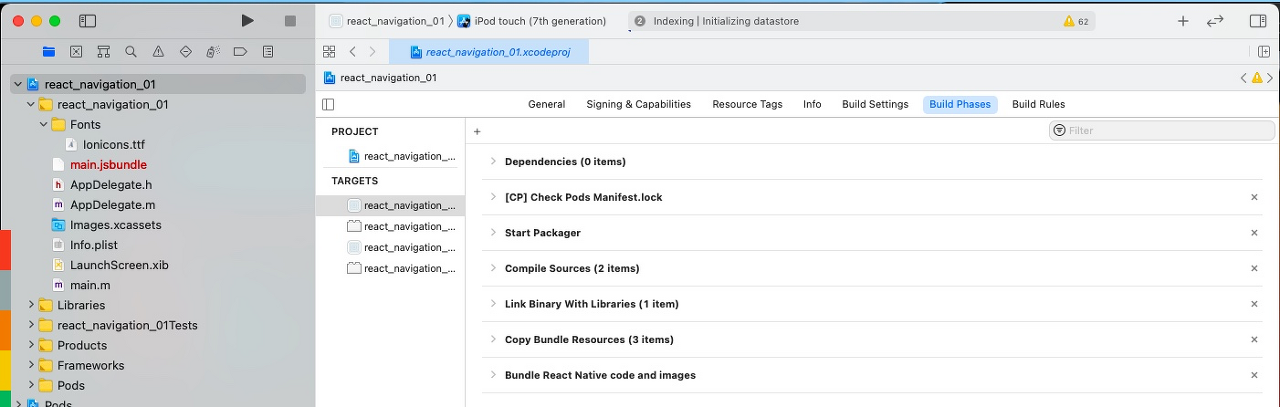The height and width of the screenshot is (407, 1280).
Task: Add a new build phase with plus
Action: [477, 131]
